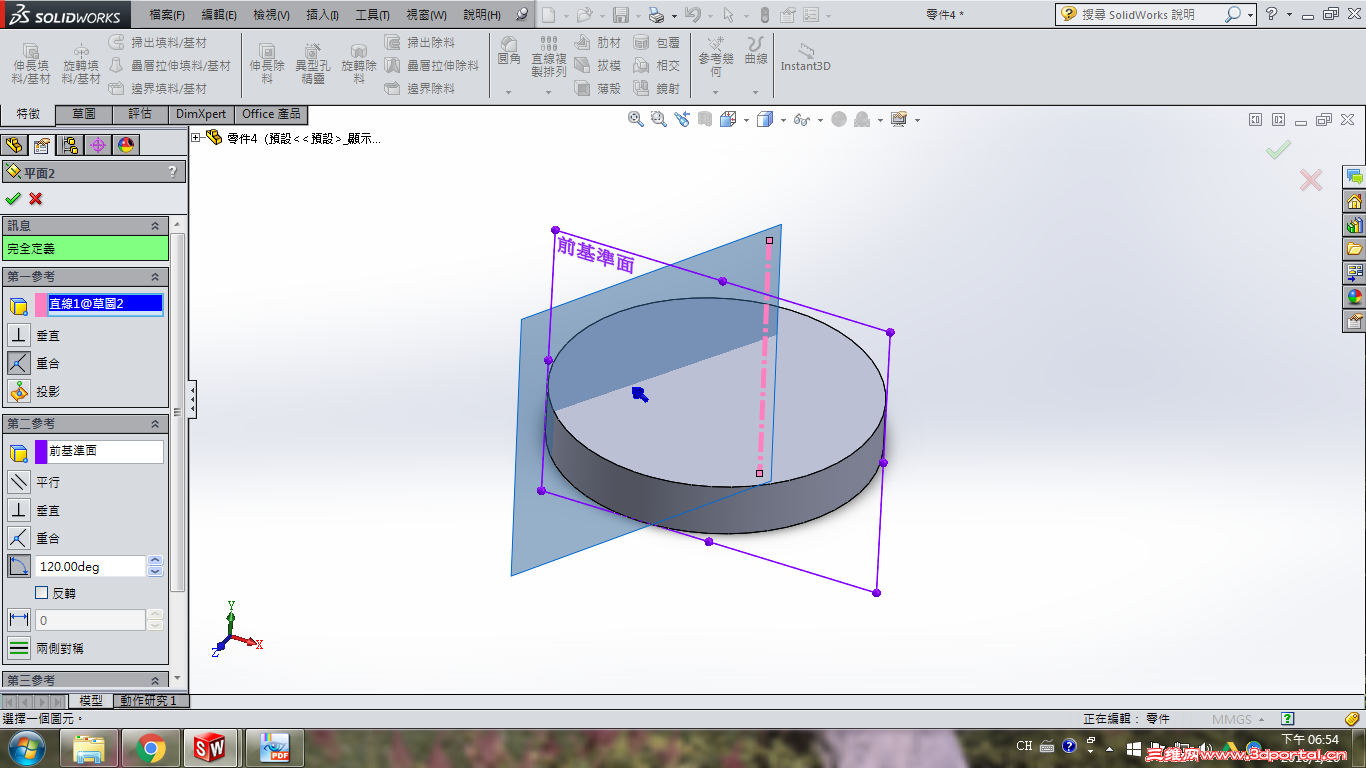1366x768 pixels.
Task: Open the 插入(I) insert menu
Action: click(x=322, y=15)
